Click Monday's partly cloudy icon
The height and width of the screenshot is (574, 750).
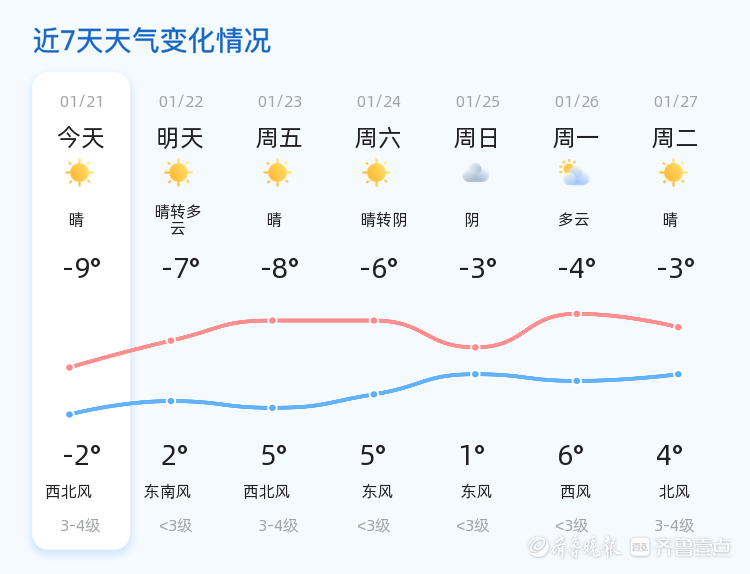pos(574,174)
